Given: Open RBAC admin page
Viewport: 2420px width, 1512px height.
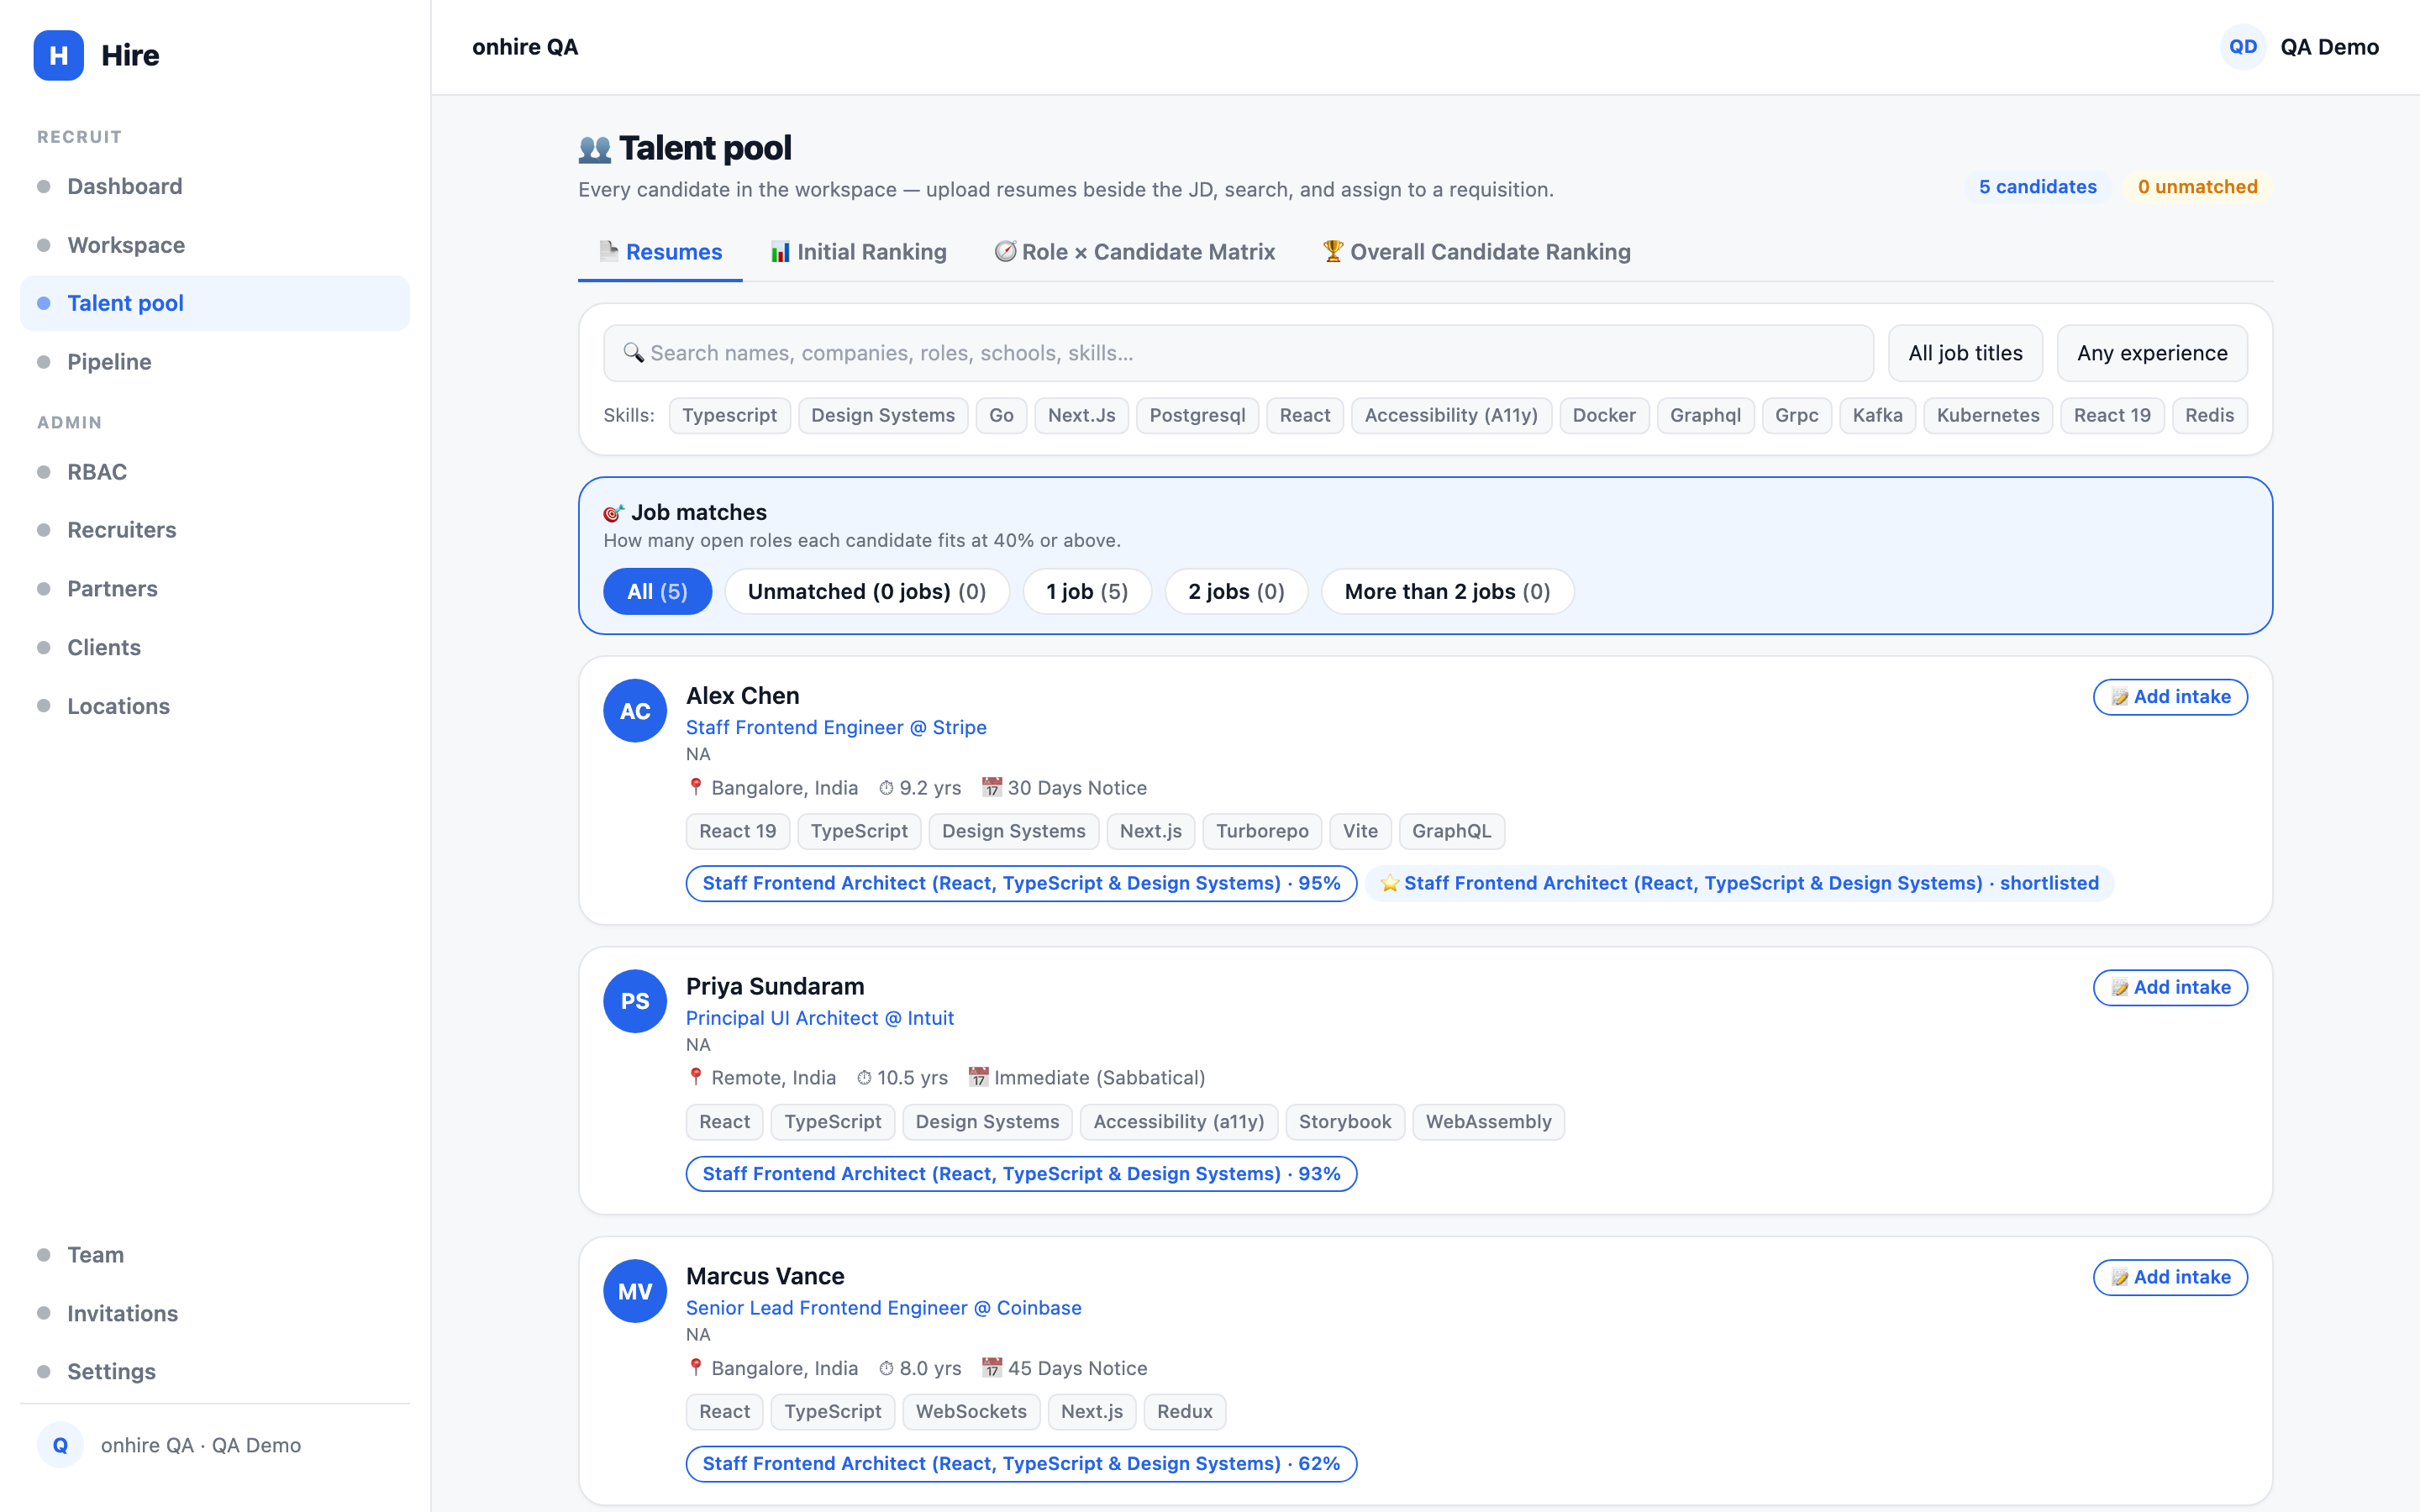Looking at the screenshot, I should point(215,472).
